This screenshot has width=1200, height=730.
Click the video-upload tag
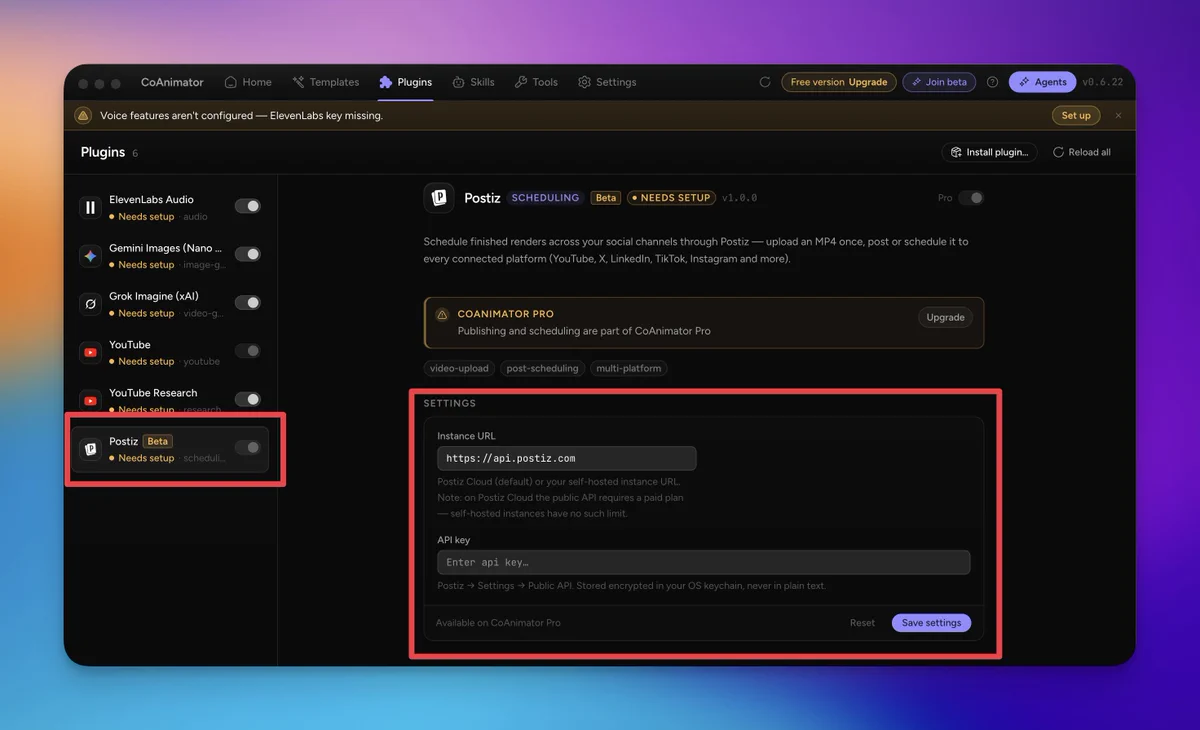(459, 368)
